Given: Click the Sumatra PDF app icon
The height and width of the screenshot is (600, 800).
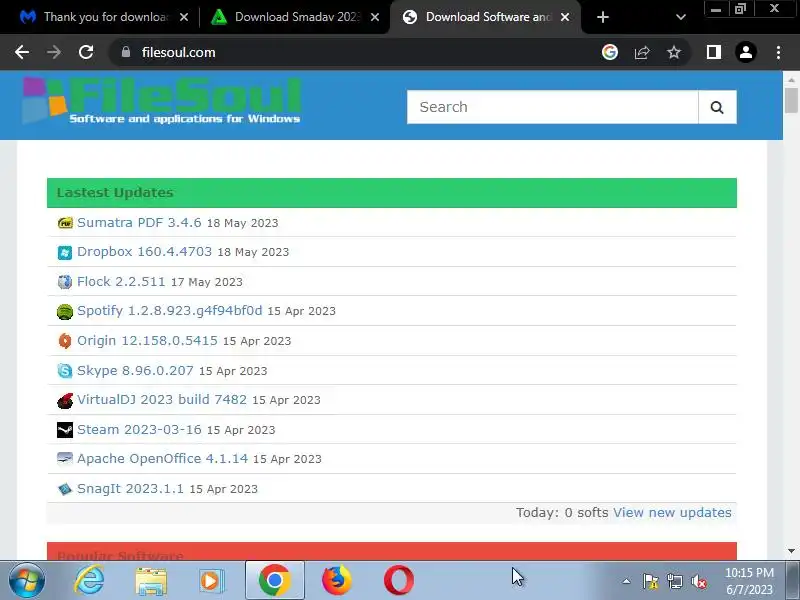Looking at the screenshot, I should point(65,223).
